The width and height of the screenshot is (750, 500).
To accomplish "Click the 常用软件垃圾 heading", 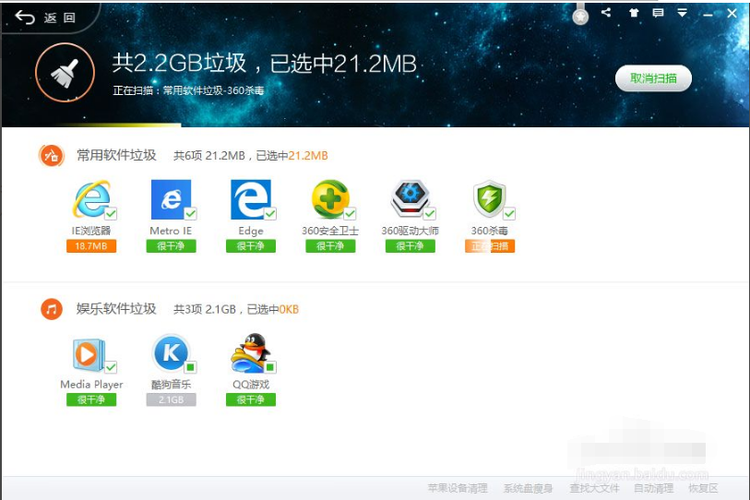I will point(116,155).
